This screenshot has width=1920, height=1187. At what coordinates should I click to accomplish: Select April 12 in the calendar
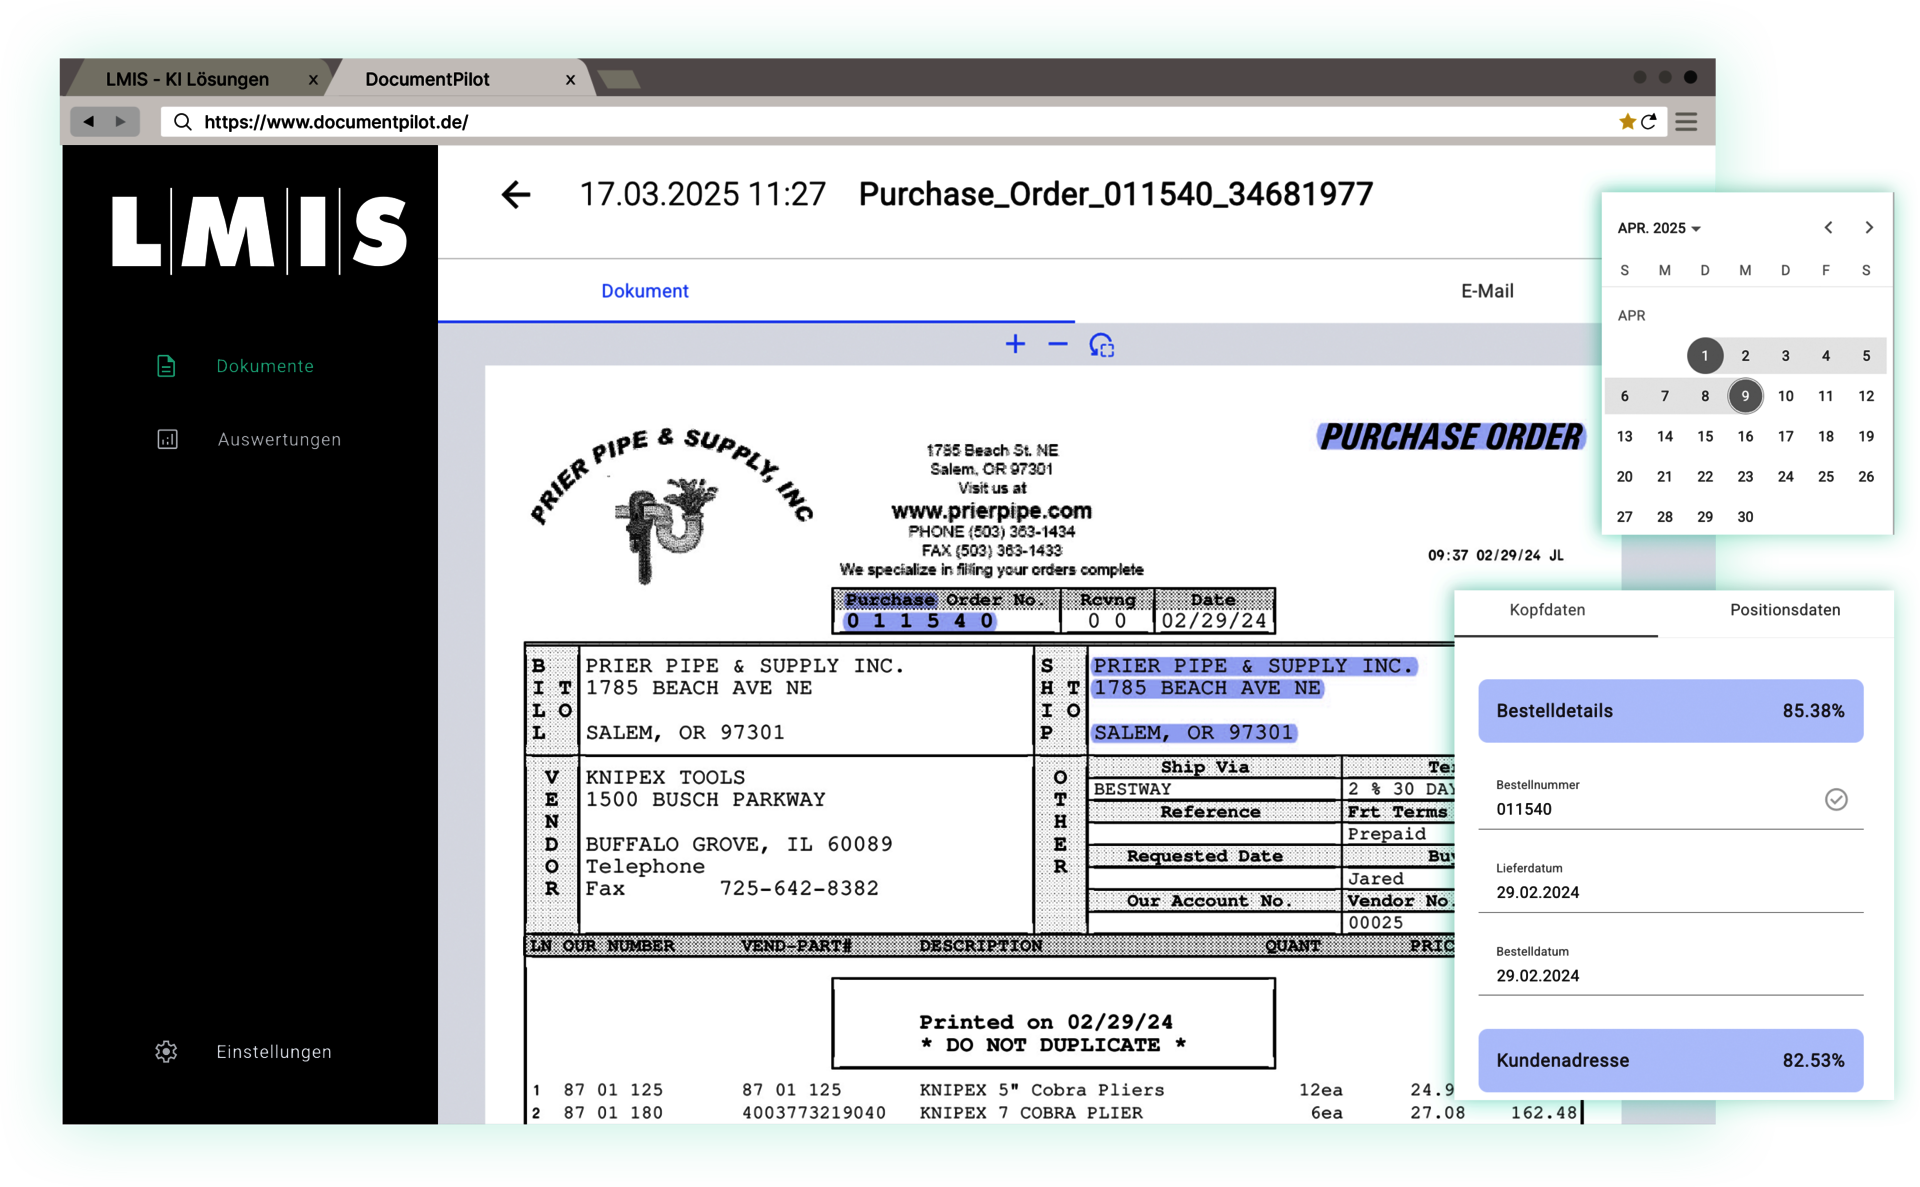click(x=1866, y=396)
